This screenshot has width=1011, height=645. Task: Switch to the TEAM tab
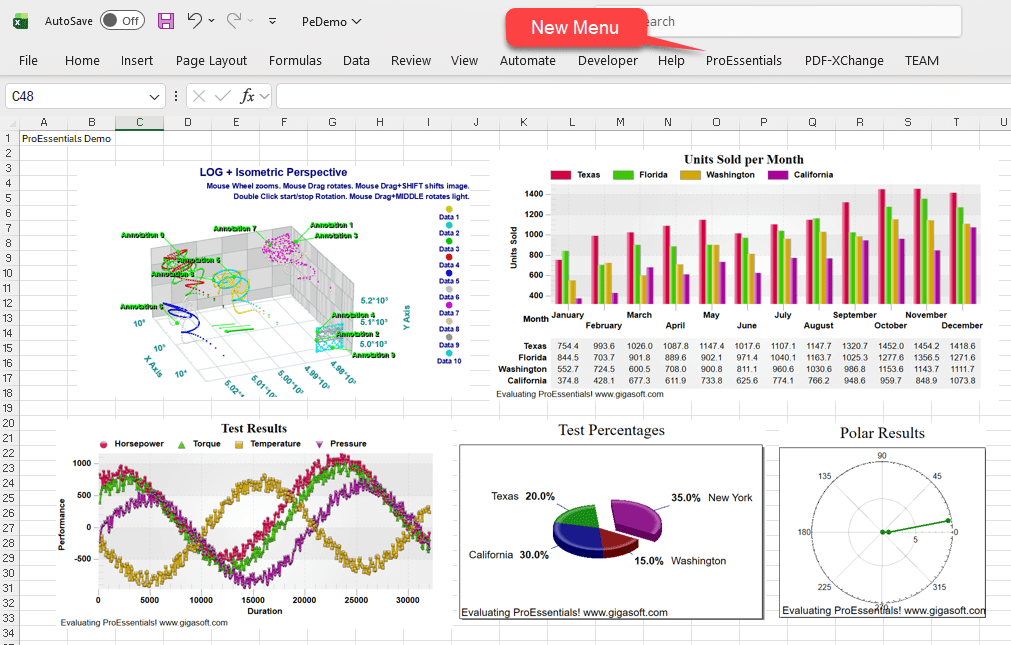(x=921, y=61)
